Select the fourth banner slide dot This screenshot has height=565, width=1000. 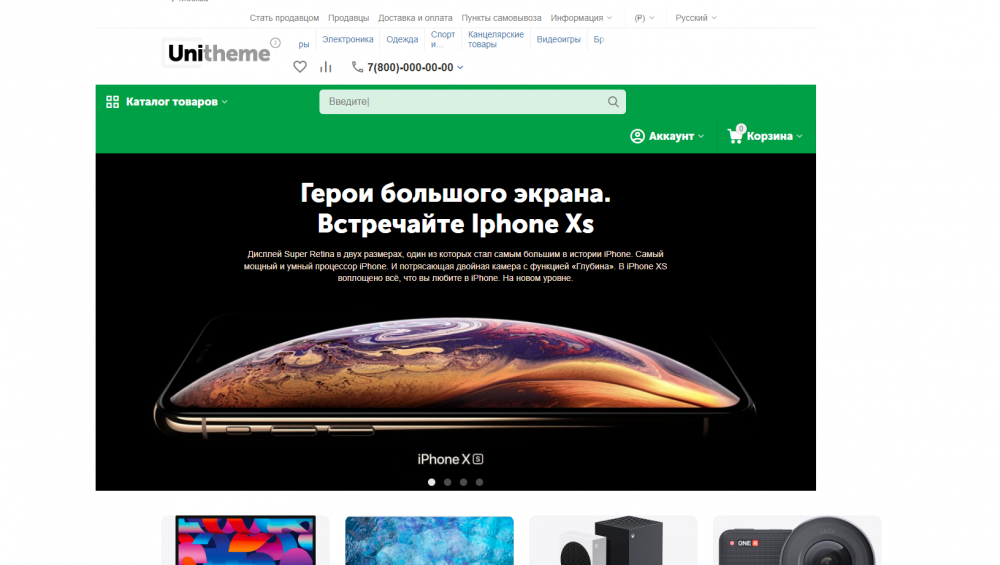click(x=480, y=482)
